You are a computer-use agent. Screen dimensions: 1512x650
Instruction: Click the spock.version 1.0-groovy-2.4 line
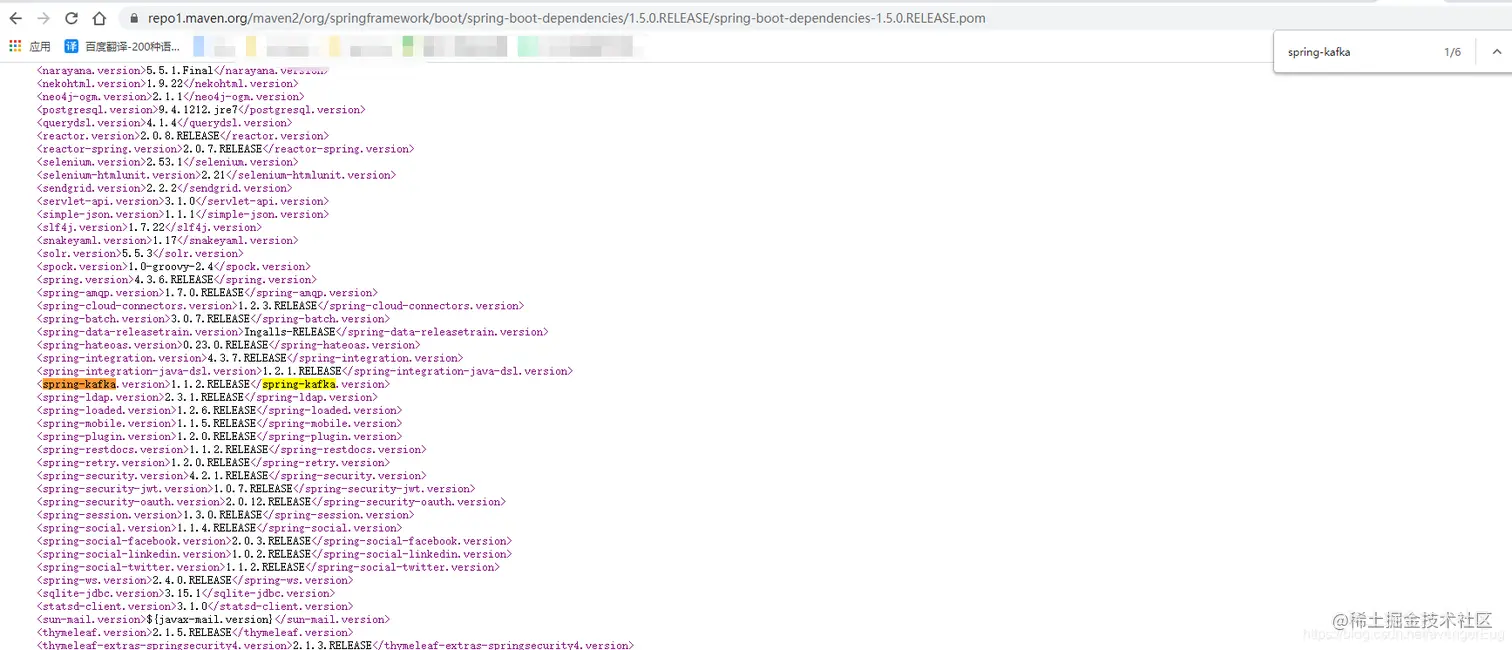click(173, 266)
